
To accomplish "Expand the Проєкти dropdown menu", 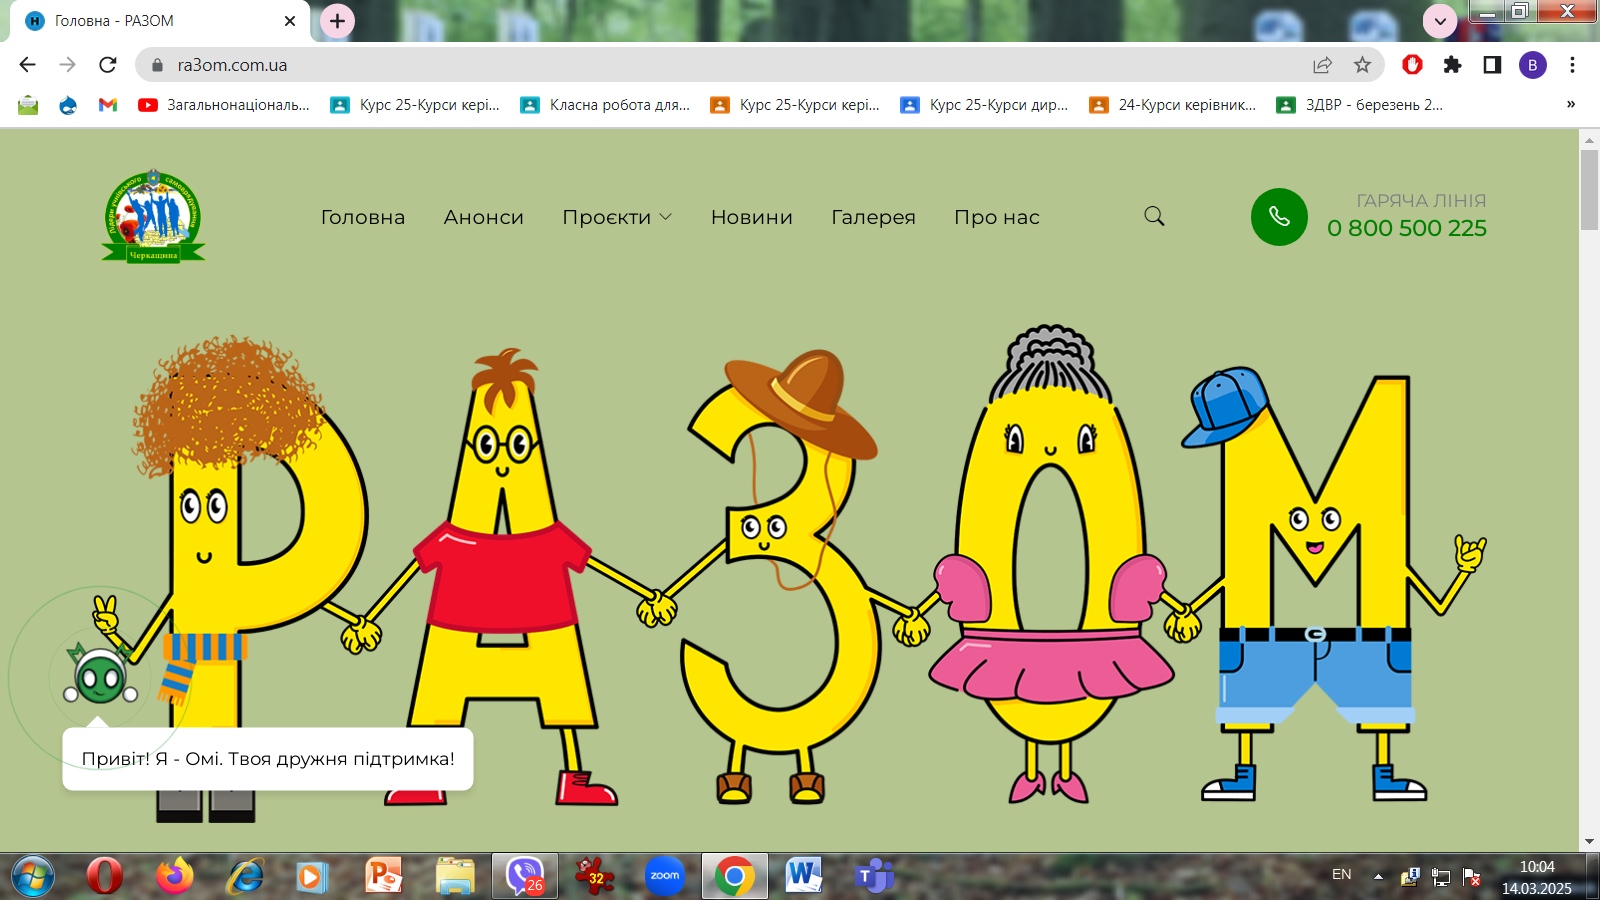I will (617, 217).
